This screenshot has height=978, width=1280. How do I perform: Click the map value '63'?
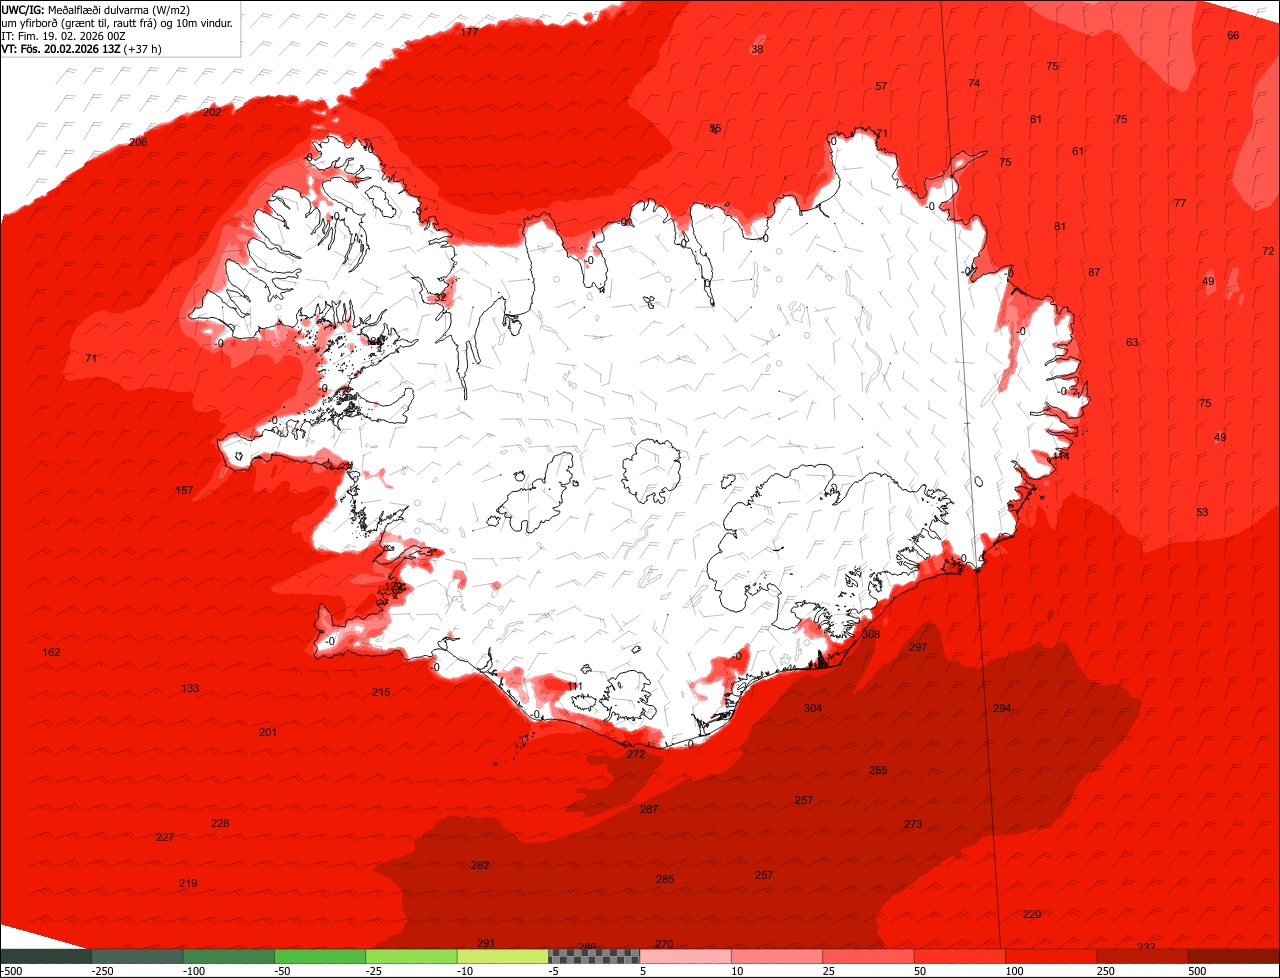(x=1132, y=342)
